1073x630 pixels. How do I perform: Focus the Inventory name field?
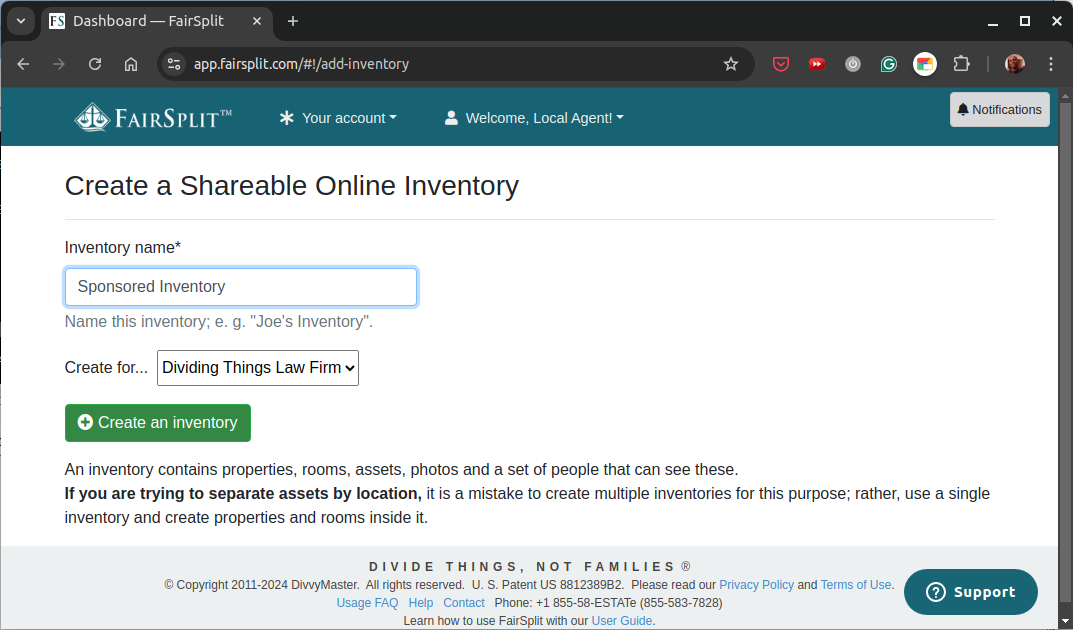tap(241, 287)
